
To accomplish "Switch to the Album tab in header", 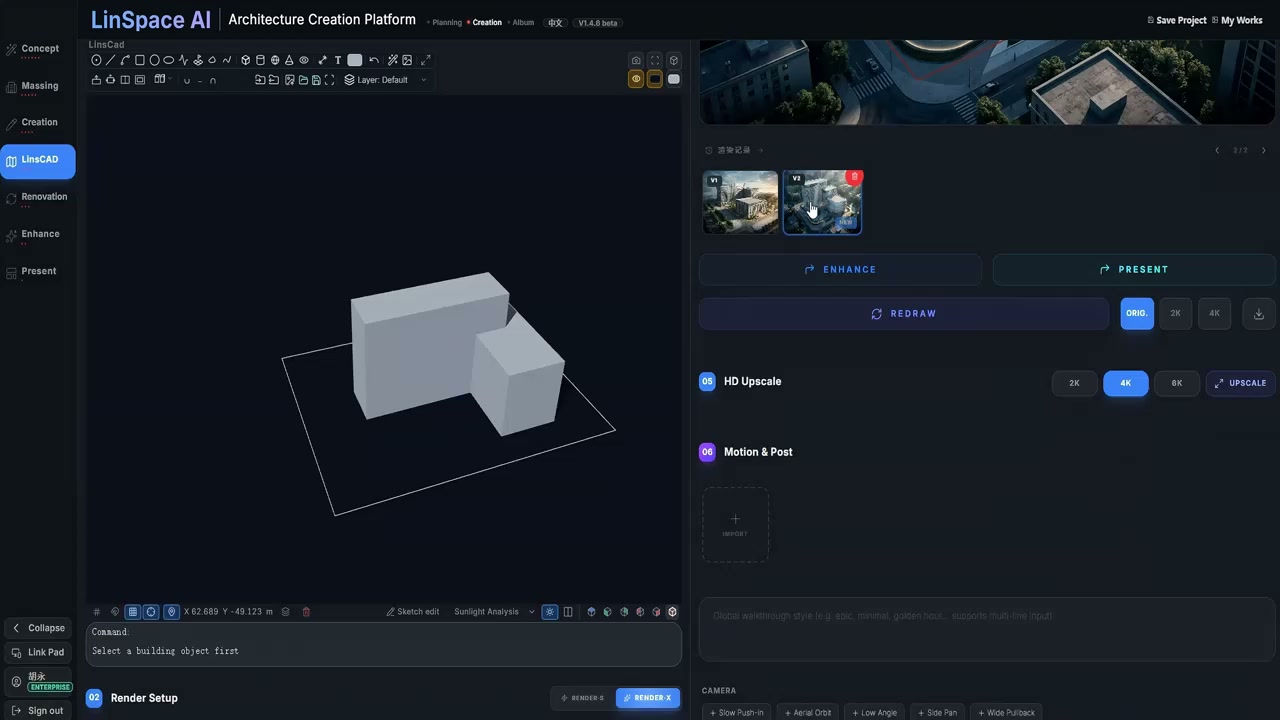I will pos(523,22).
